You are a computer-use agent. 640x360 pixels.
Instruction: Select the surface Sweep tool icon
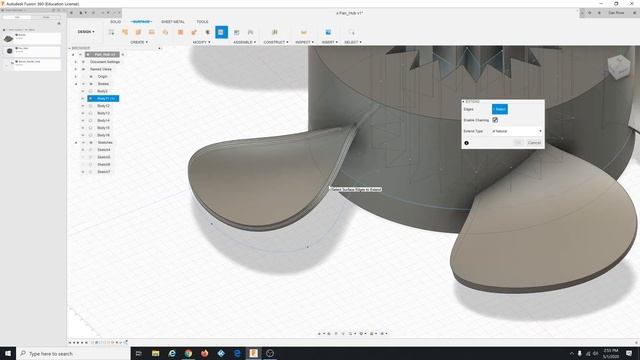pyautogui.click(x=152, y=32)
